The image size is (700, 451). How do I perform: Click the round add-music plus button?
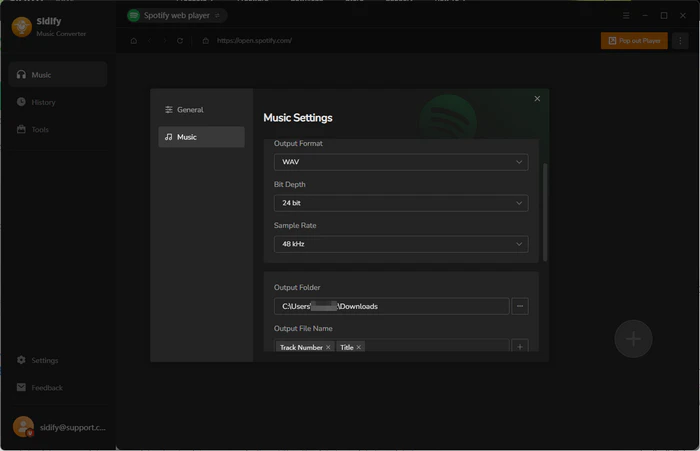click(633, 339)
